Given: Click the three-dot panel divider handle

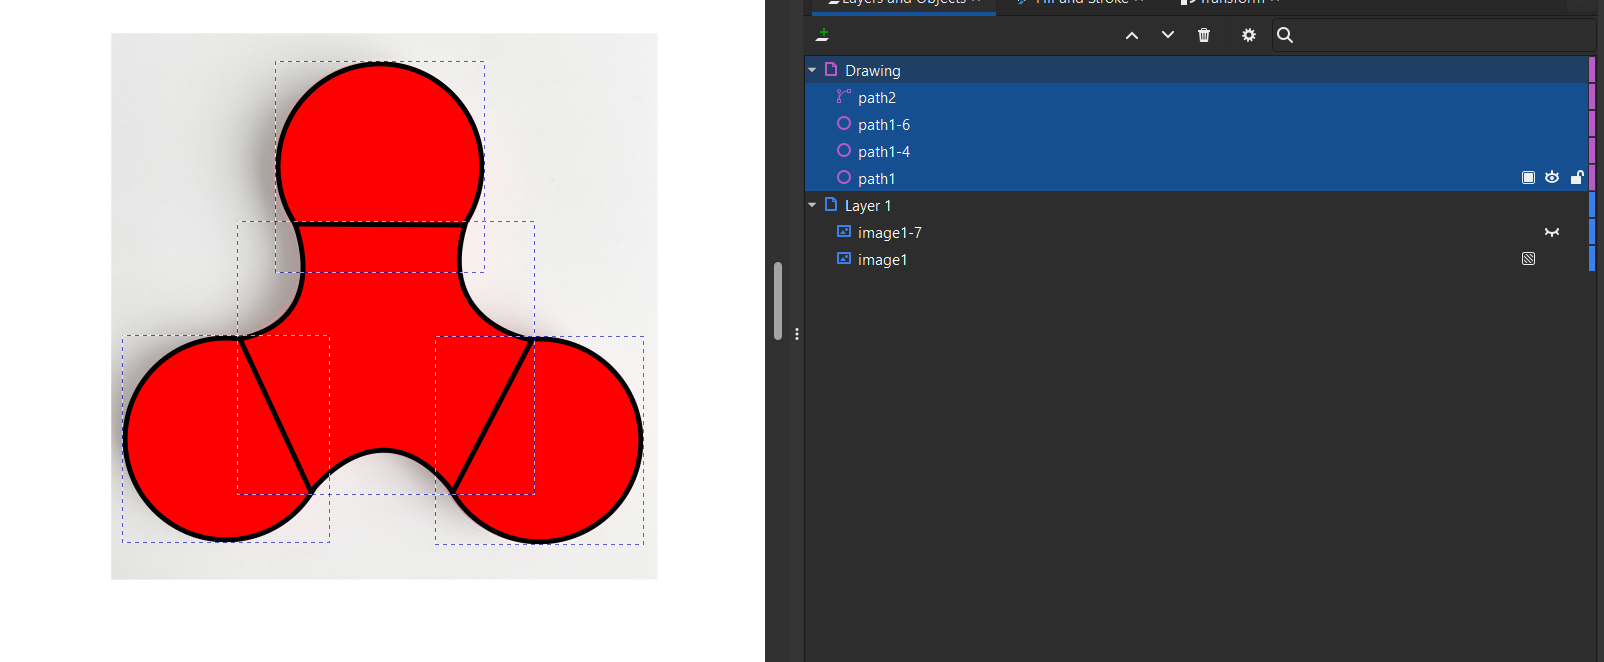Looking at the screenshot, I should tap(797, 334).
